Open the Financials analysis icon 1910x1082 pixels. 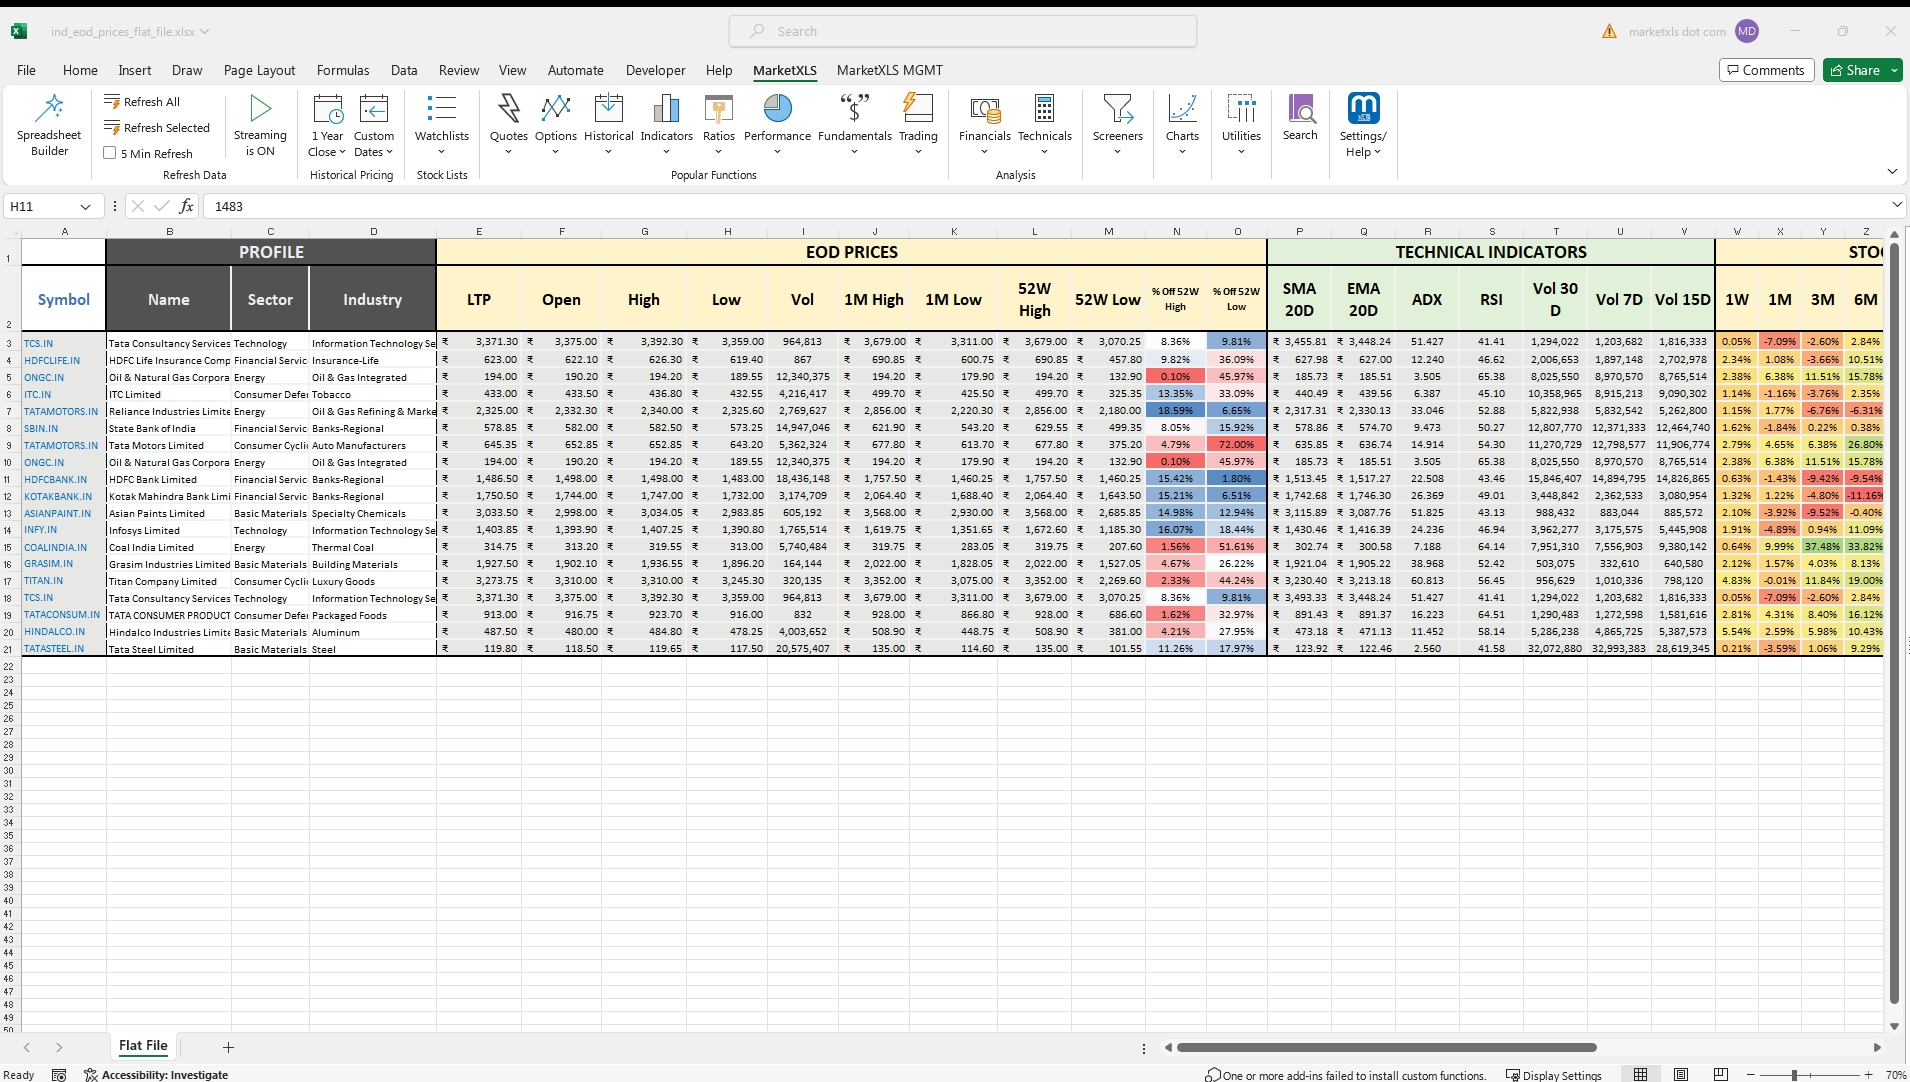984,109
